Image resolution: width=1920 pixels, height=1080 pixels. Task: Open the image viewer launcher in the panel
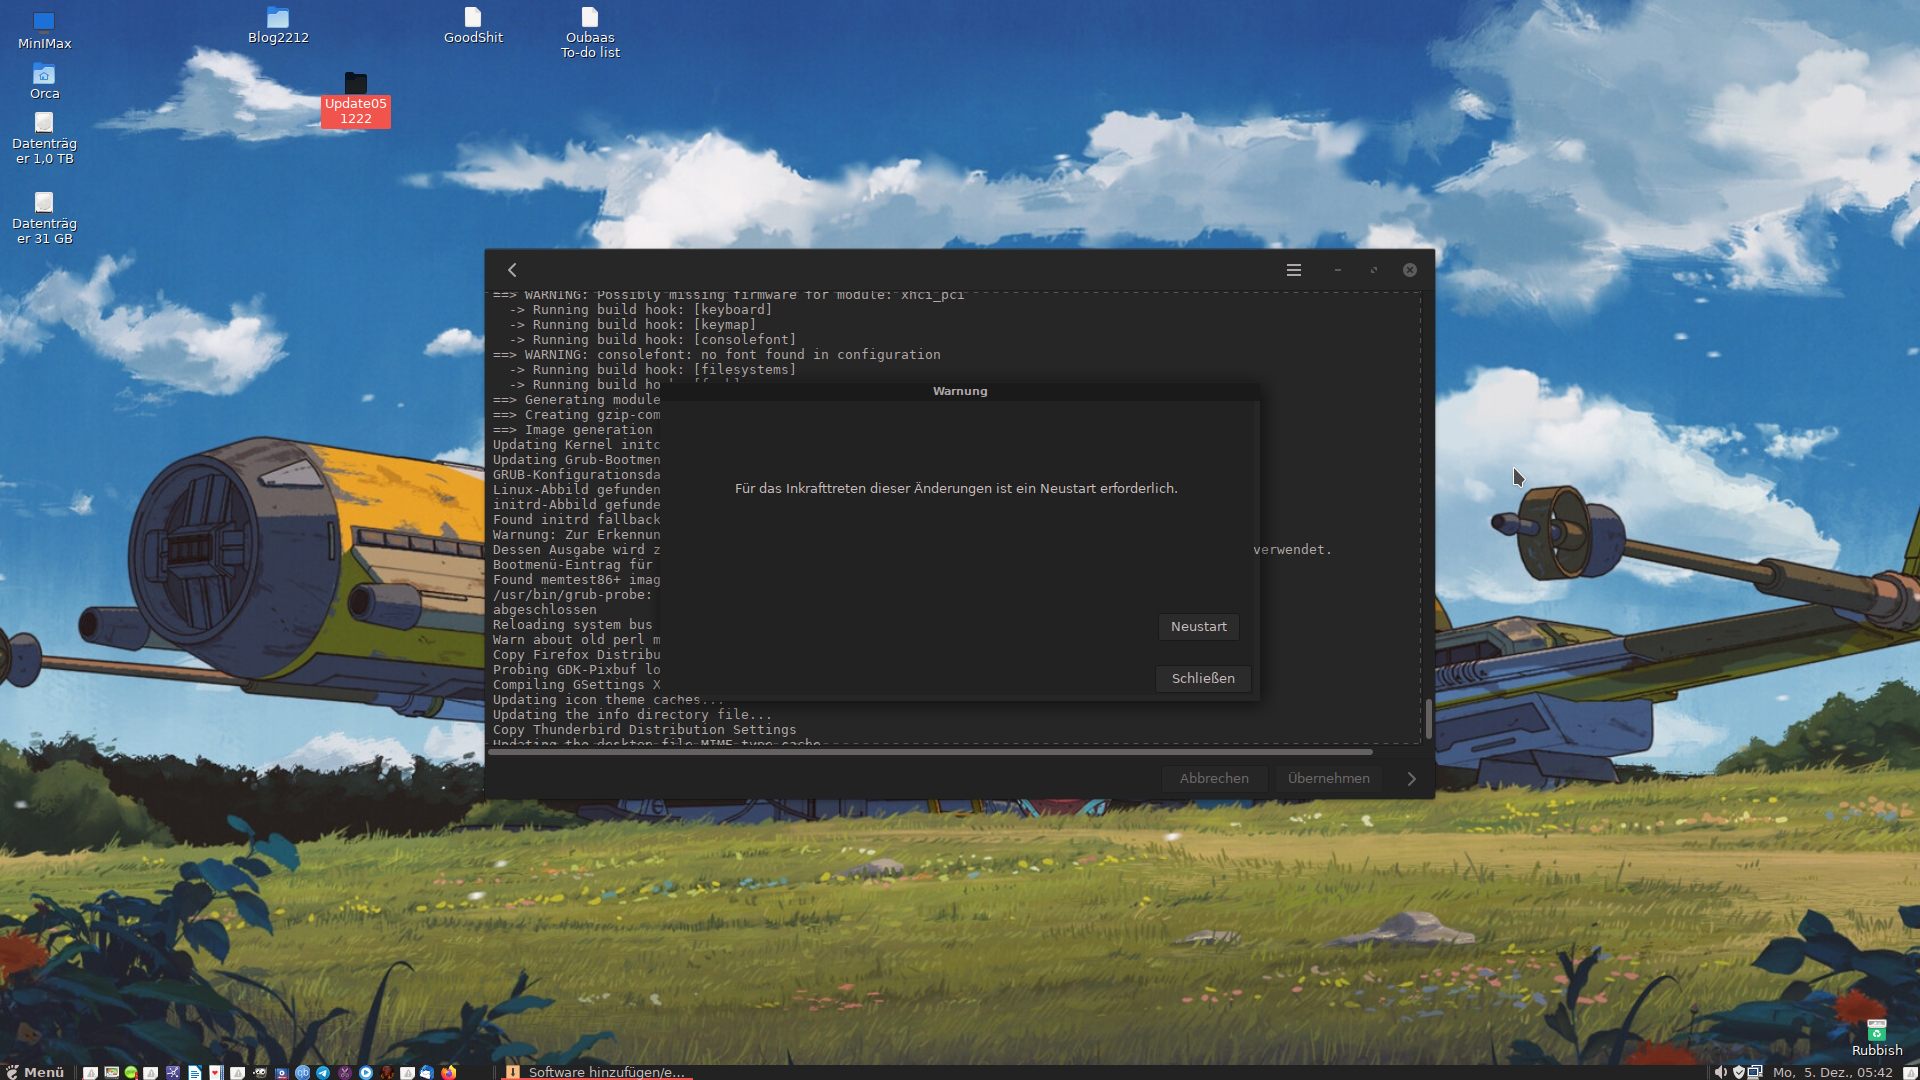[111, 1072]
